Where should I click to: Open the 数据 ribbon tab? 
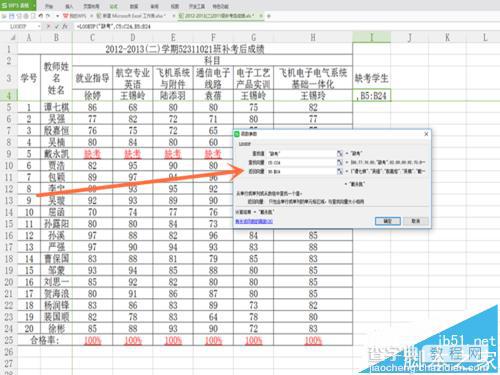[134, 6]
